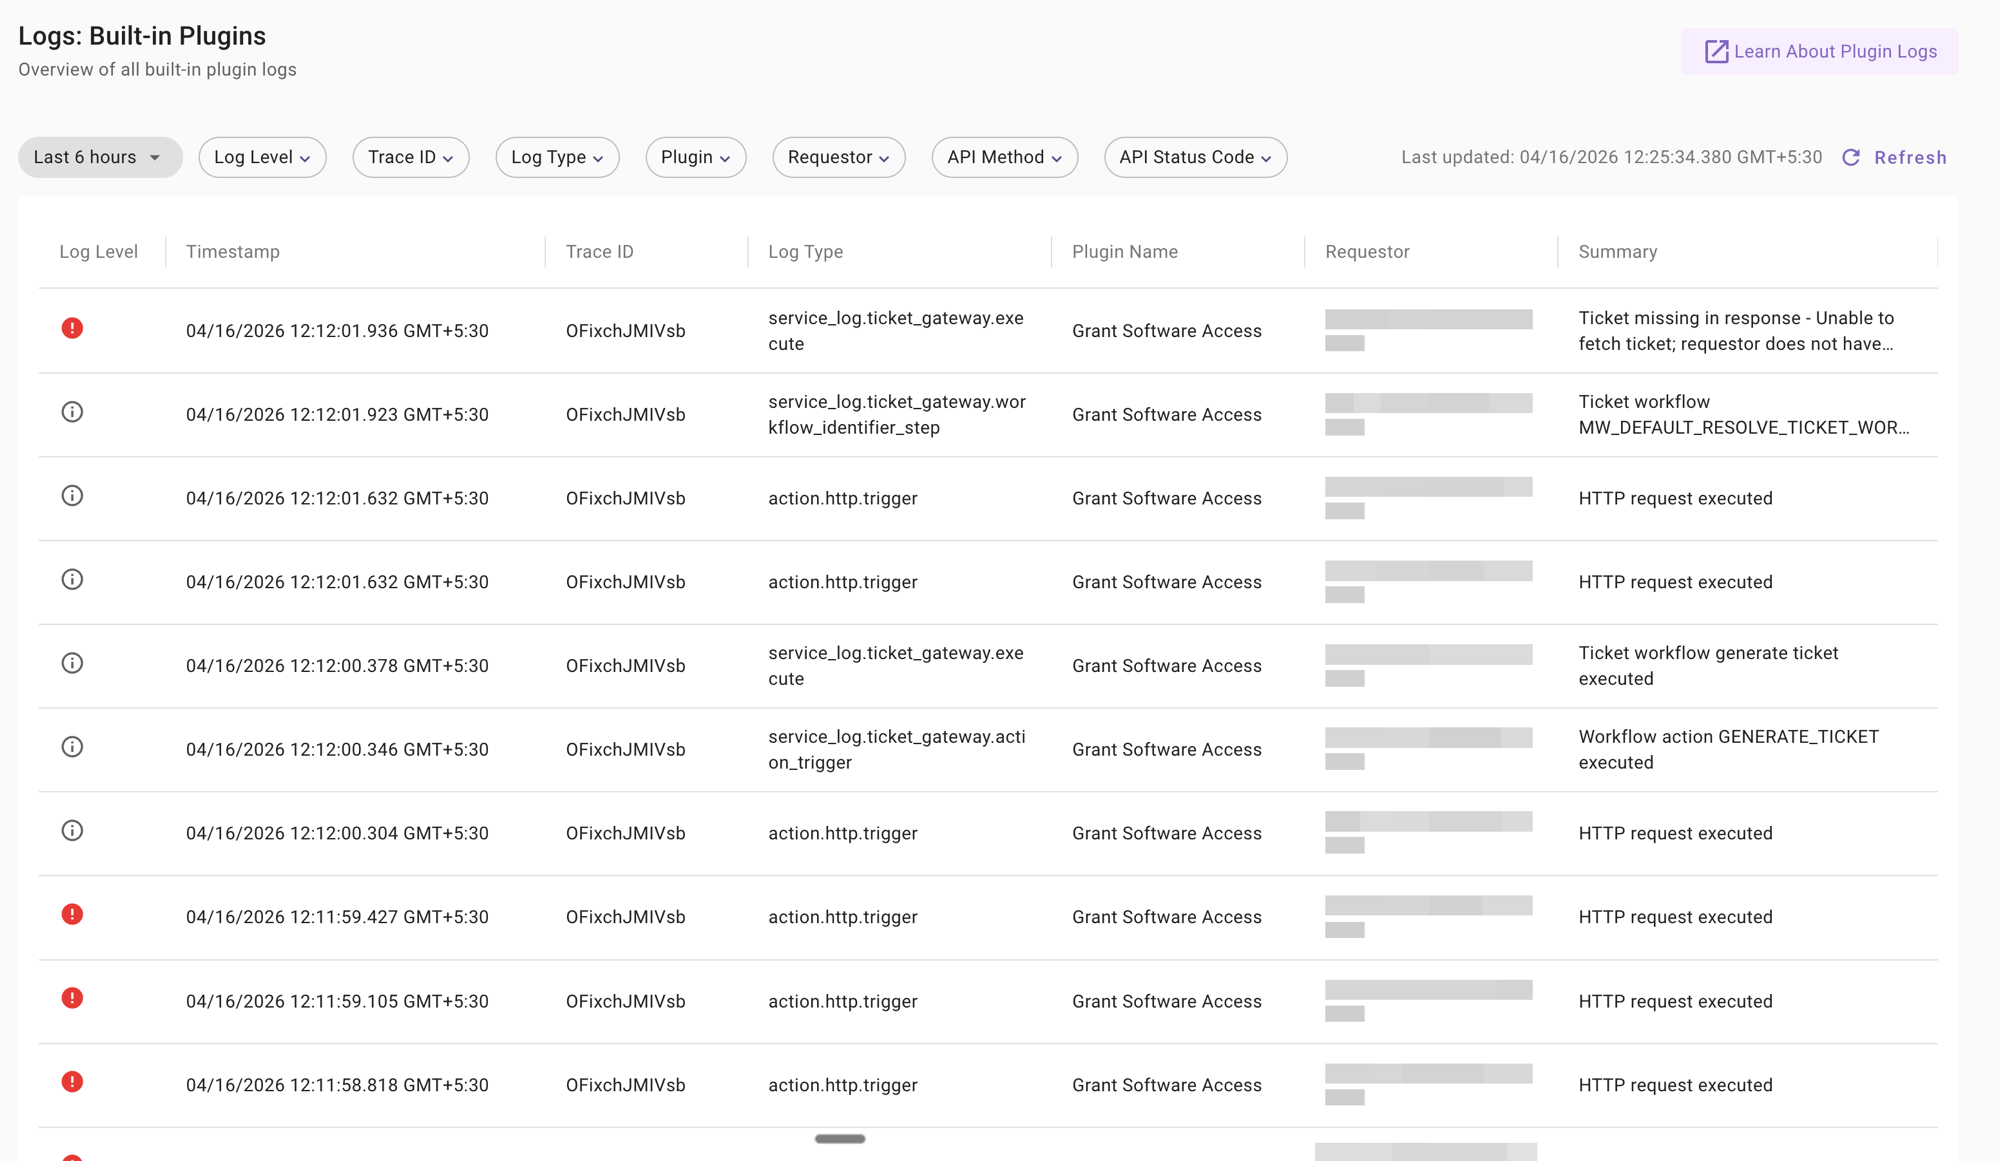Image resolution: width=2000 pixels, height=1161 pixels.
Task: Click the red error icon on the first log row
Action: (72, 328)
